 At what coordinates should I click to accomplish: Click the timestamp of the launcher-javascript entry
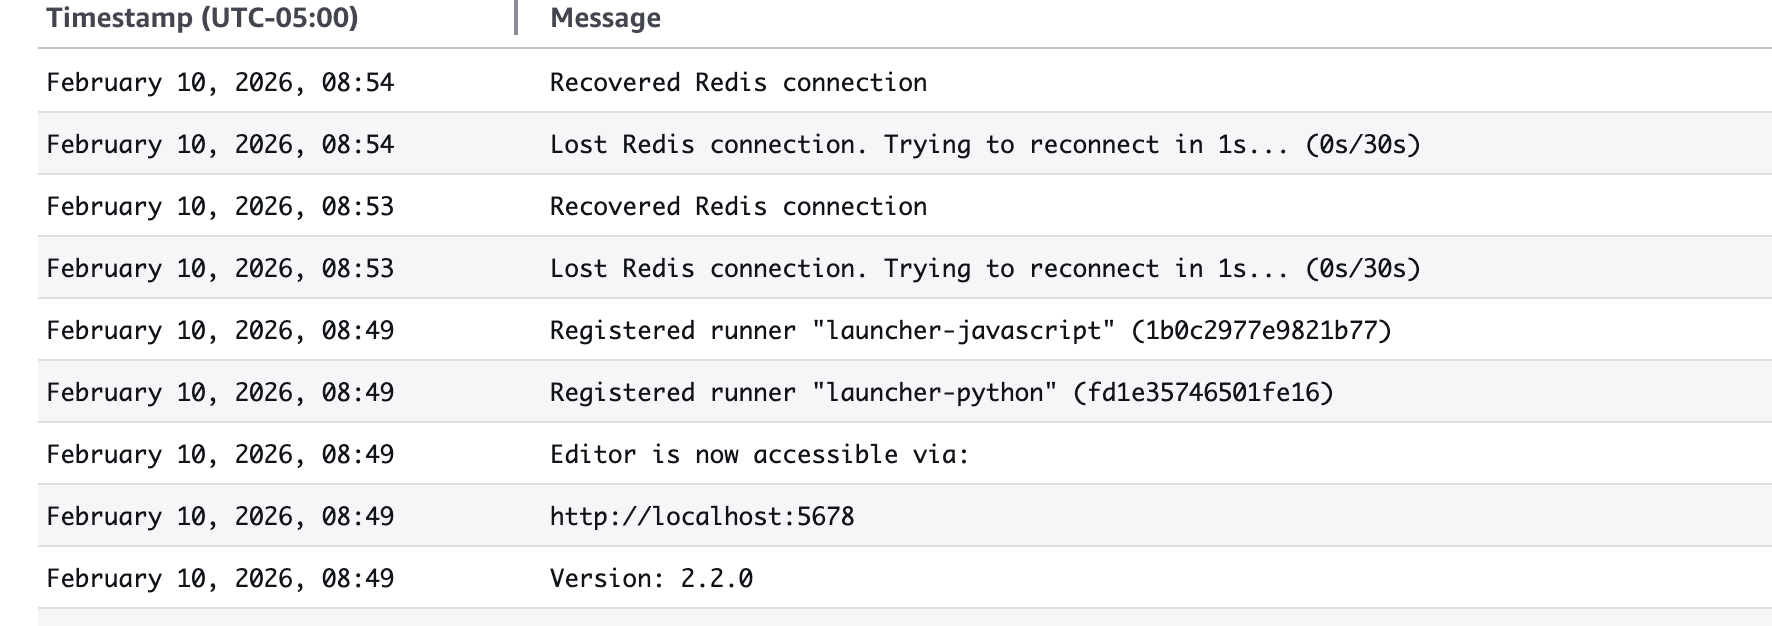tap(220, 331)
